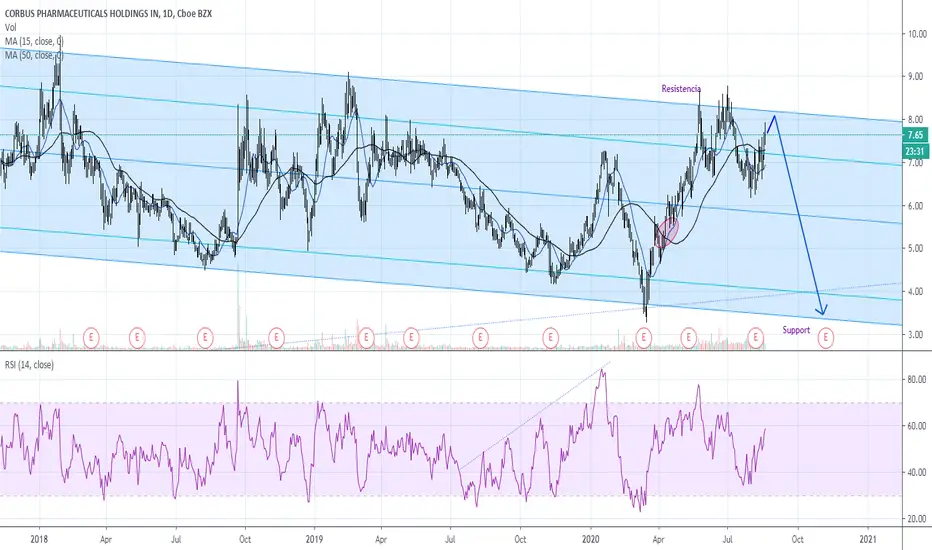
Task: Select the 1D interval in the chart title
Action: pyautogui.click(x=166, y=14)
